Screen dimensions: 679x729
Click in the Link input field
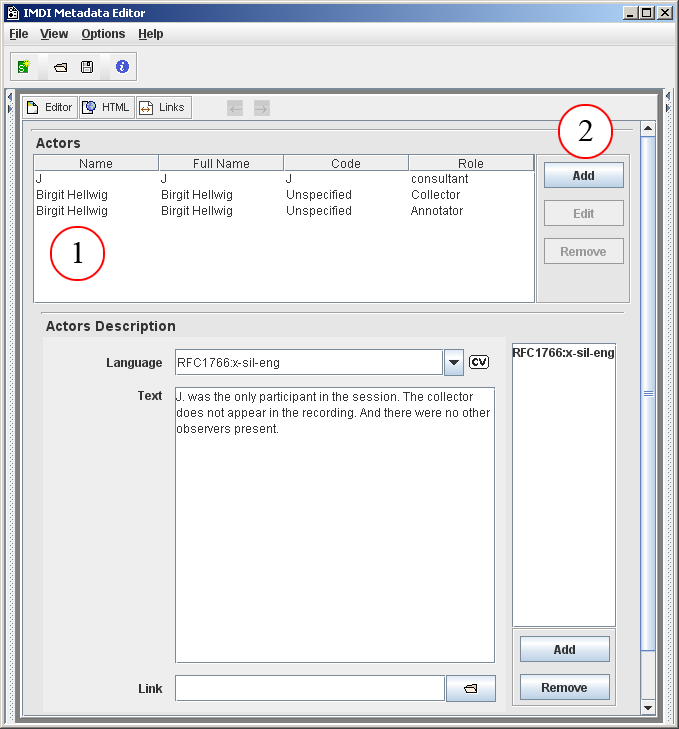pos(309,688)
